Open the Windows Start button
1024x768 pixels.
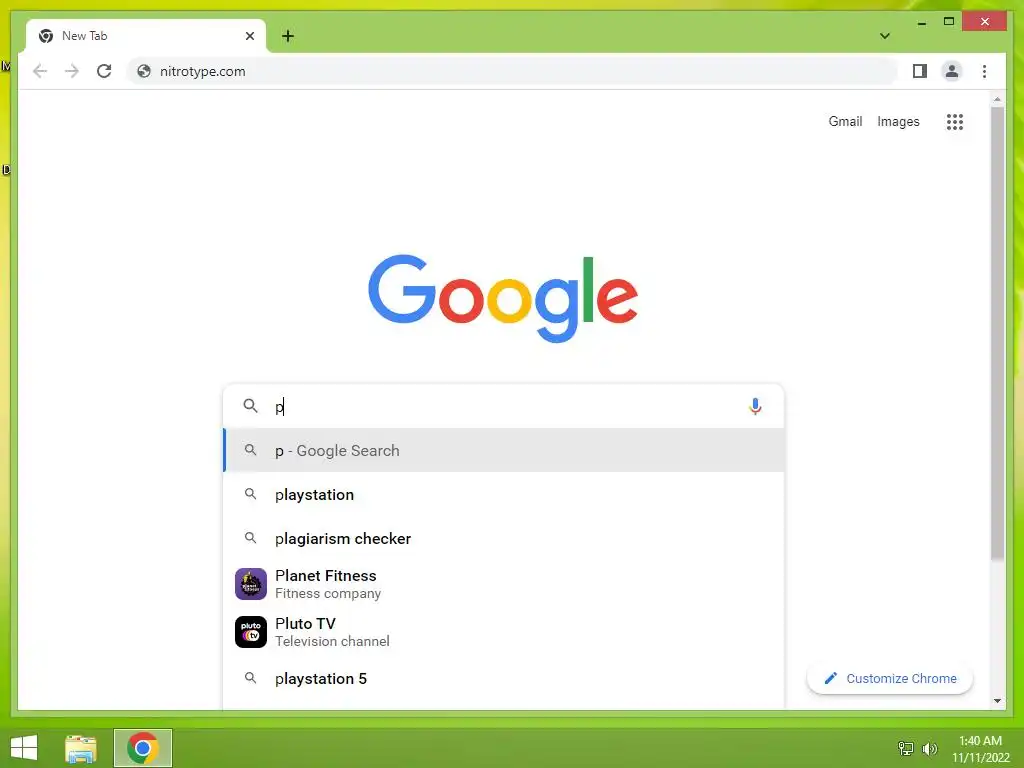[x=24, y=748]
